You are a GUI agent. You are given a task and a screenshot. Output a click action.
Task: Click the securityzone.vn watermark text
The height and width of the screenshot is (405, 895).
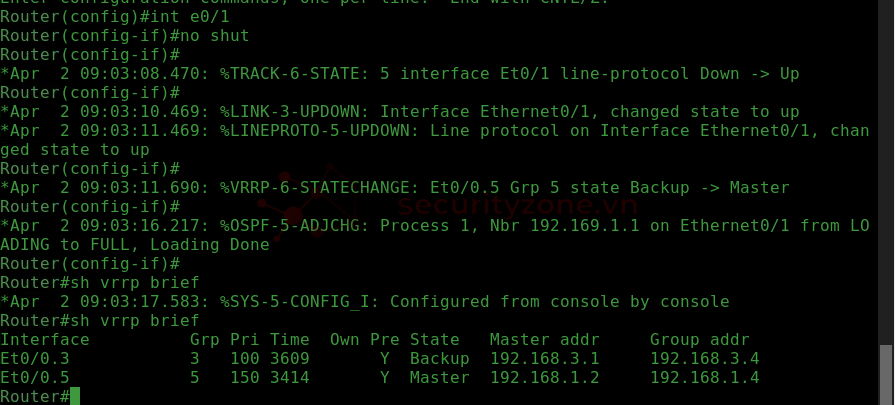pyautogui.click(x=517, y=205)
